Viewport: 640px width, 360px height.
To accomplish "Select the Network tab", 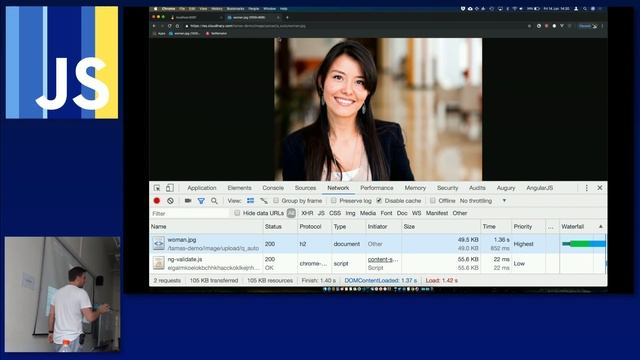I will coord(338,188).
